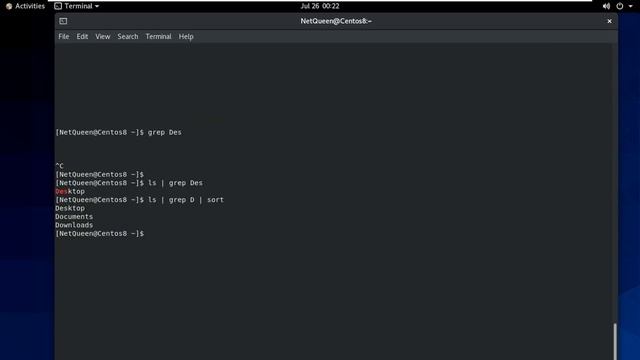Click the NetQueen@Centos8 window title
Screen dimensions: 640x360
tap(336, 21)
